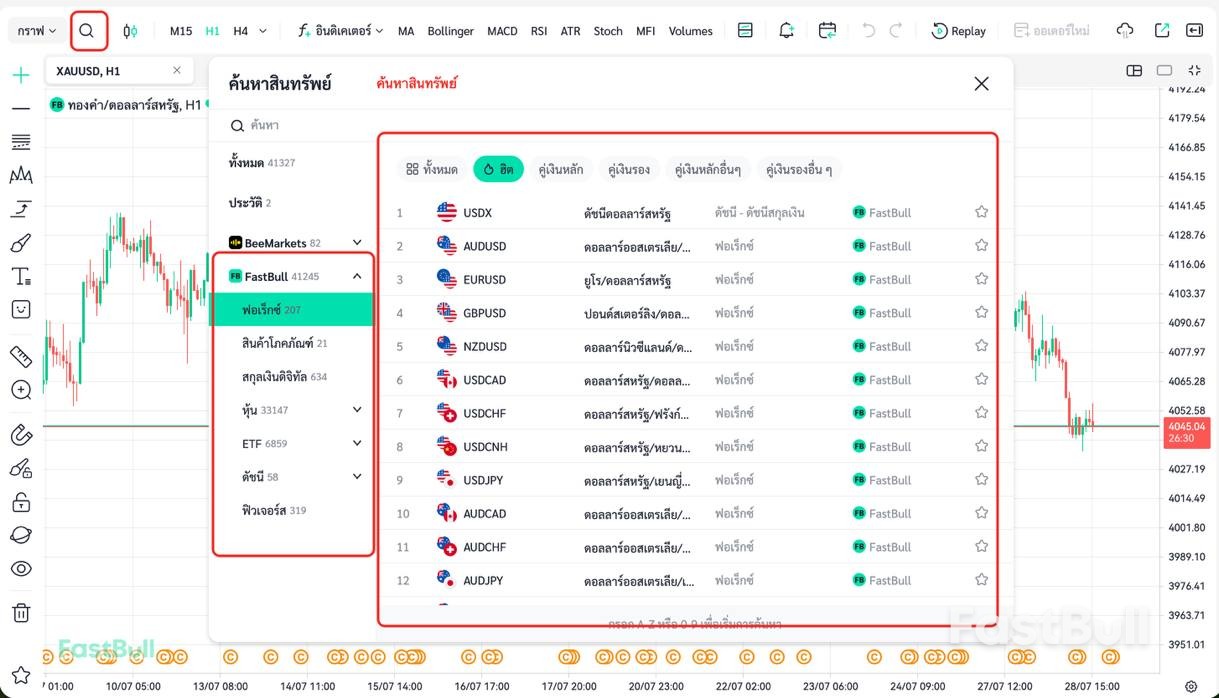The width and height of the screenshot is (1219, 698).
Task: Start the Replay mode
Action: 959,31
